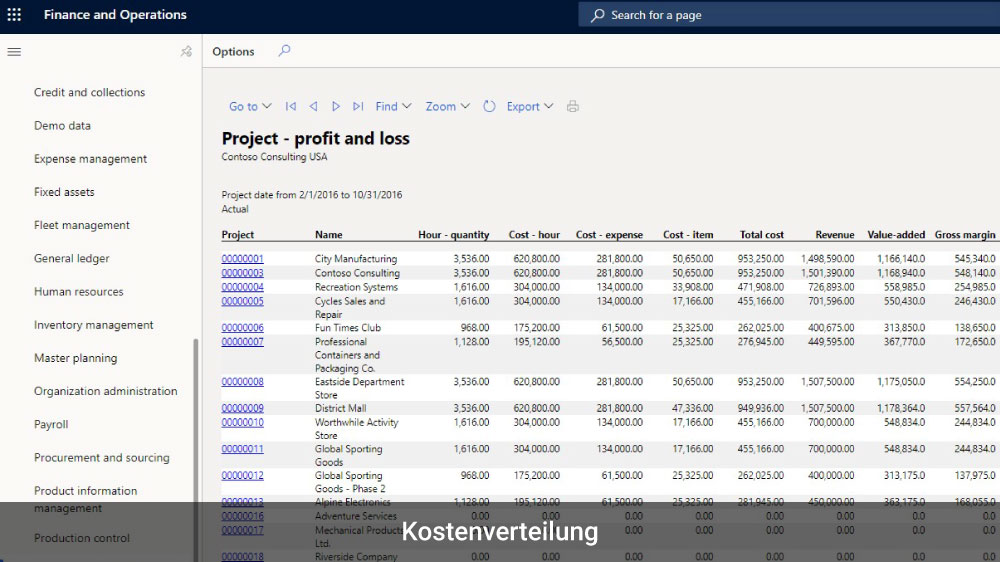This screenshot has height=562, width=1000.
Task: Click the Project column header
Action: coord(238,235)
